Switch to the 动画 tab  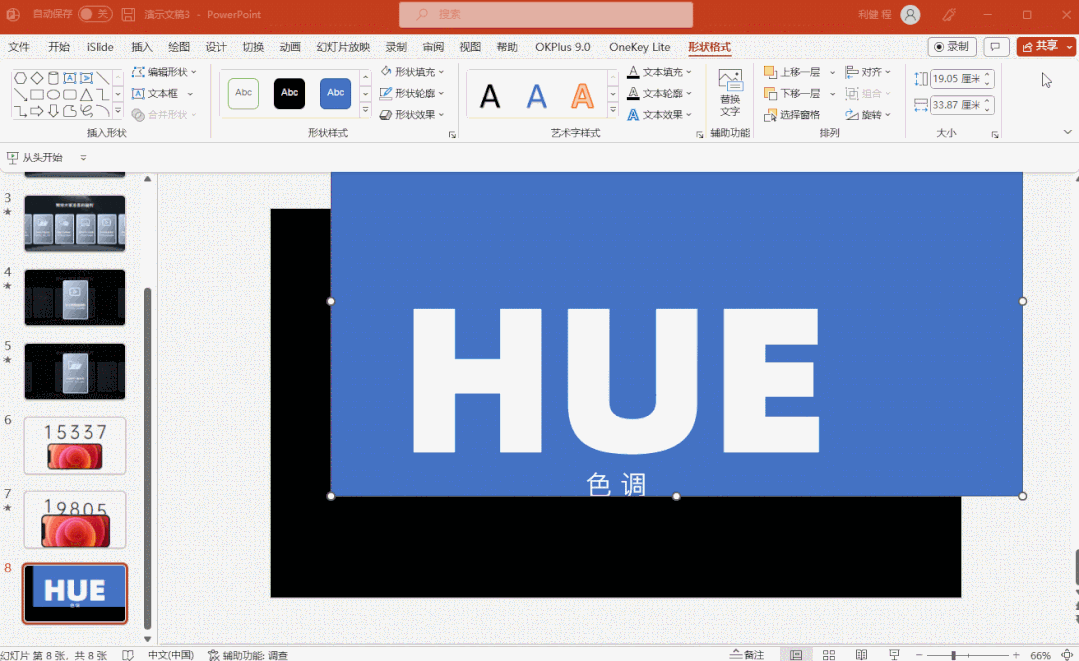[290, 47]
